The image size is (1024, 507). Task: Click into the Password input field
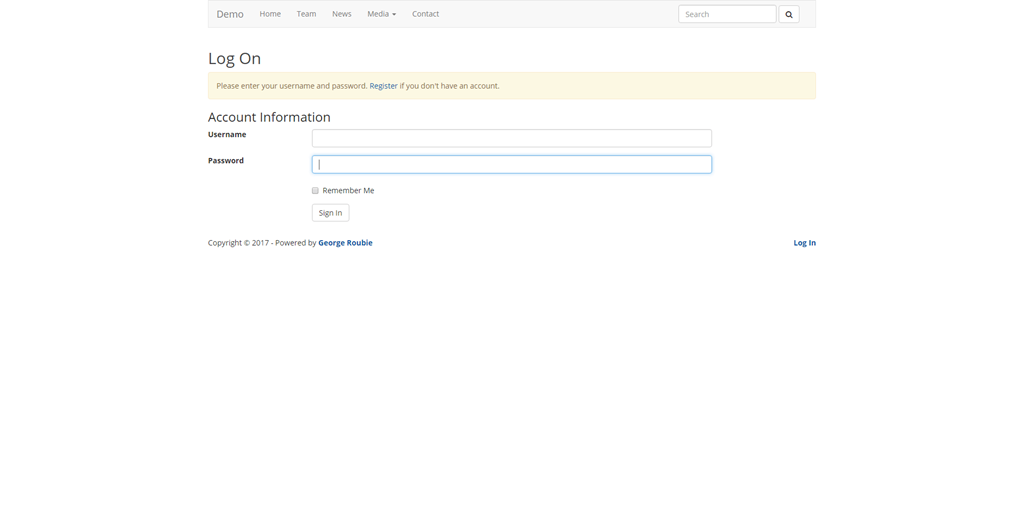click(x=511, y=164)
